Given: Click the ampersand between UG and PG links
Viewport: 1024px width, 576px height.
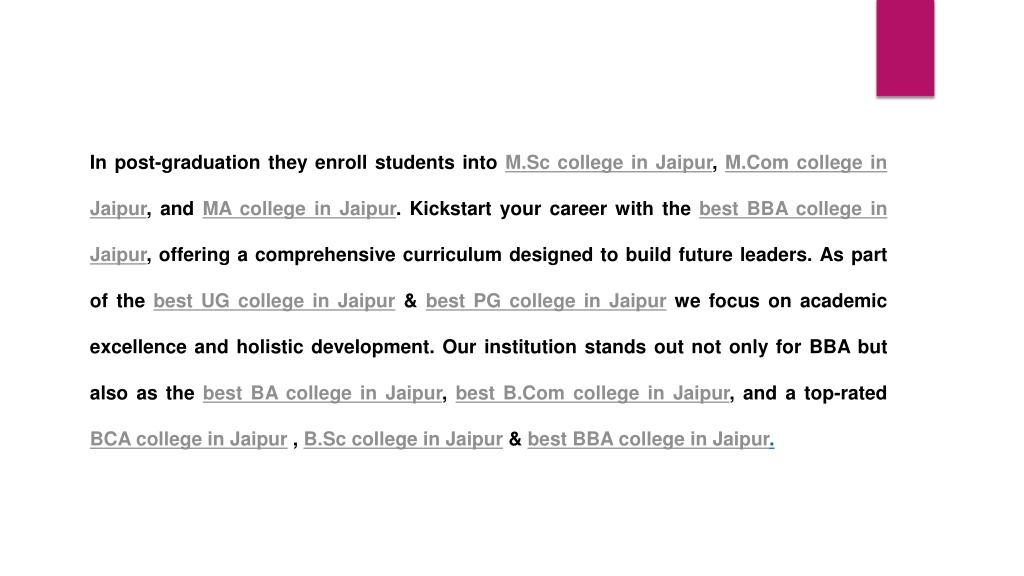Looking at the screenshot, I should [x=410, y=301].
